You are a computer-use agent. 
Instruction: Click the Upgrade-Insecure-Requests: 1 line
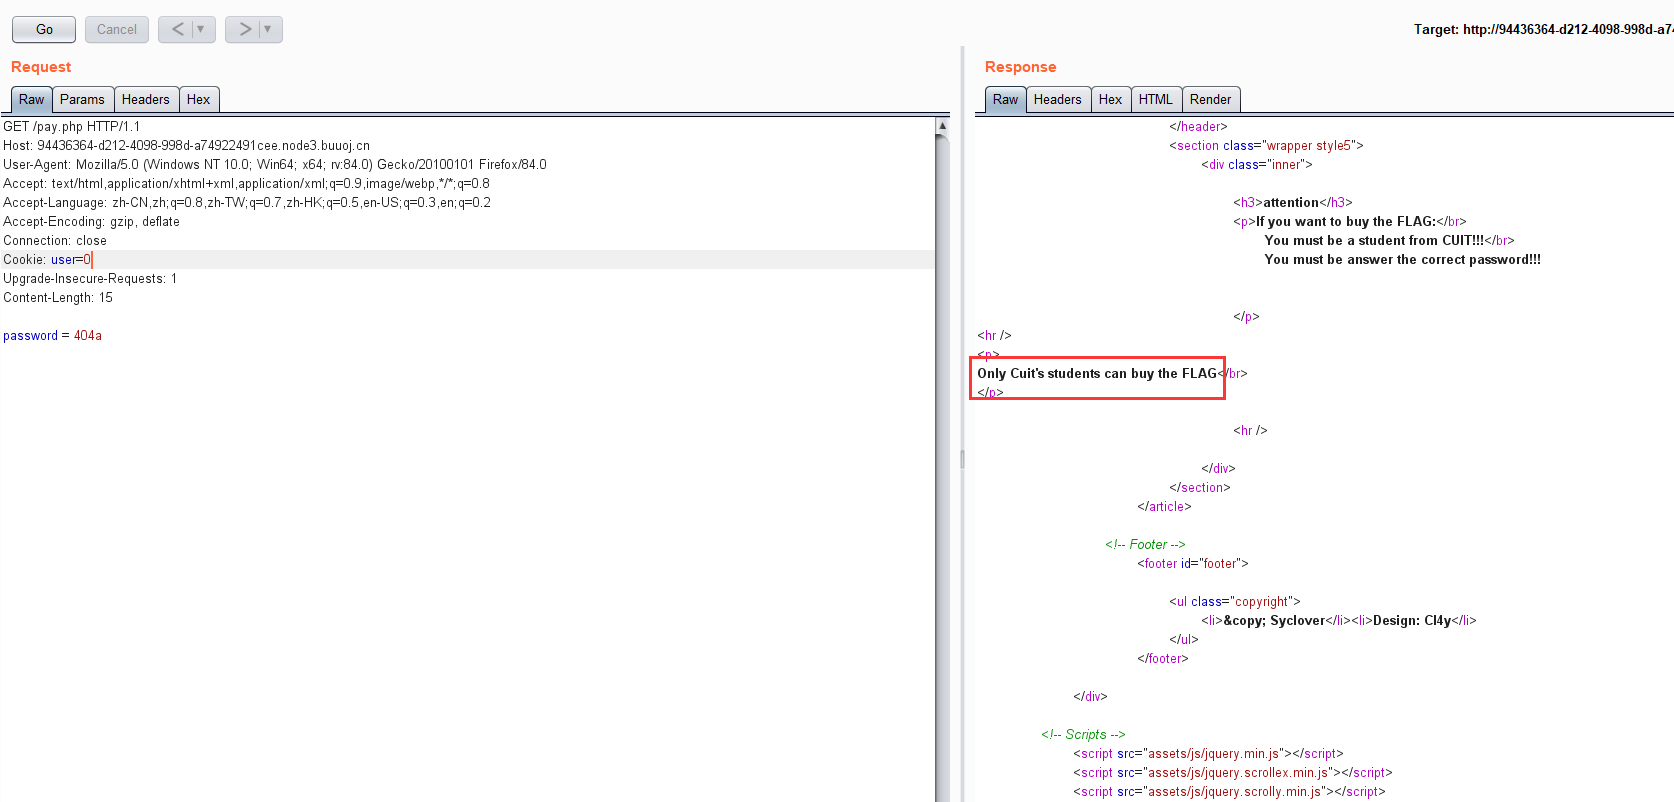[90, 278]
